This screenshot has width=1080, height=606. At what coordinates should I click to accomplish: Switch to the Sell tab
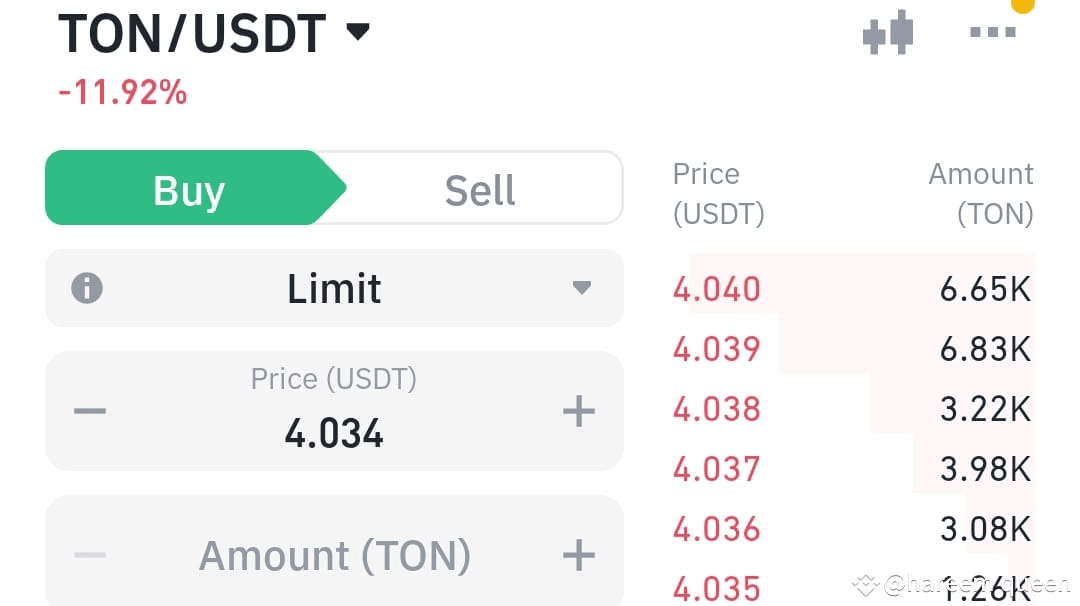coord(480,189)
